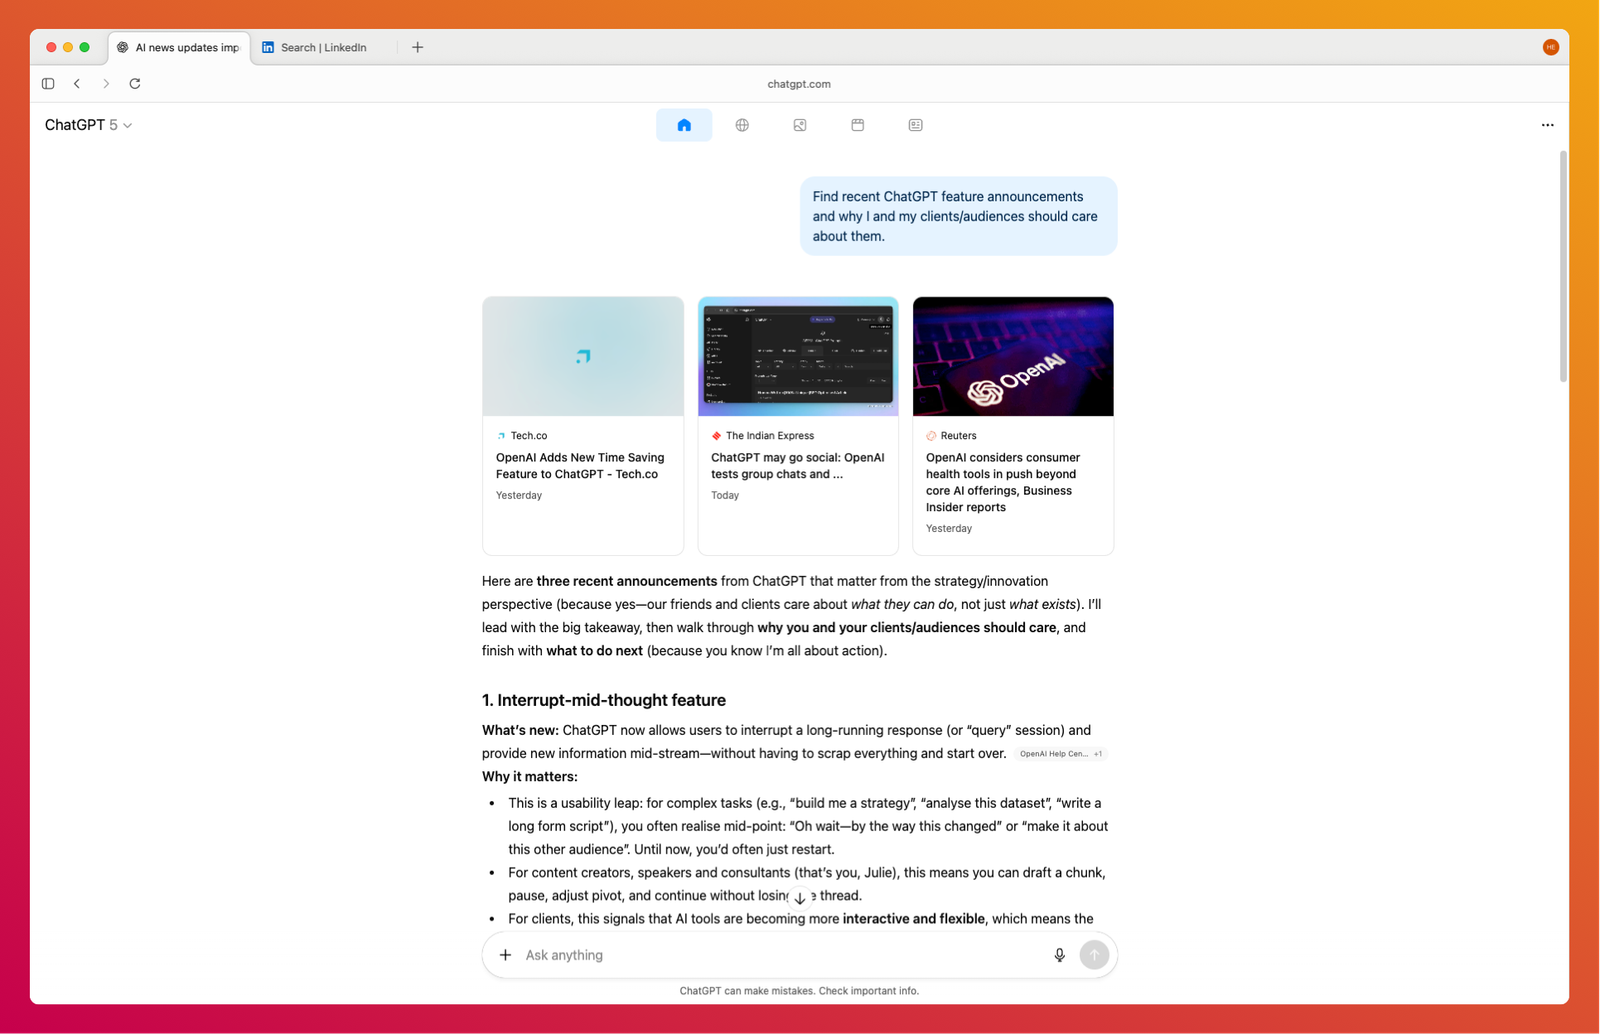
Task: Expand the ChatGPT 5 model dropdown
Action: pyautogui.click(x=88, y=125)
